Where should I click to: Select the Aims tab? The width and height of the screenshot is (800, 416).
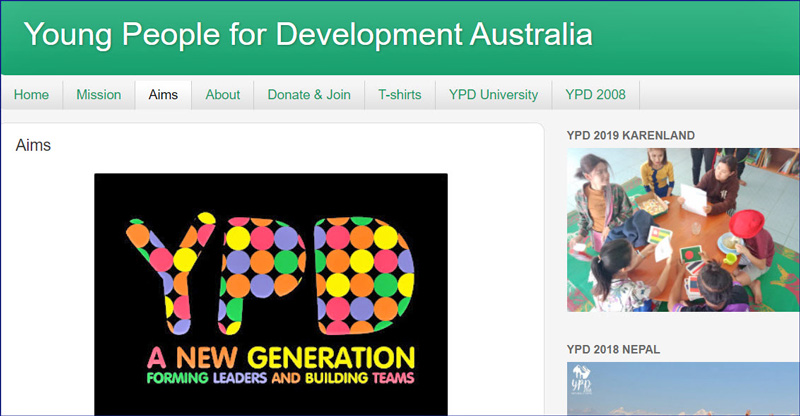tap(163, 95)
